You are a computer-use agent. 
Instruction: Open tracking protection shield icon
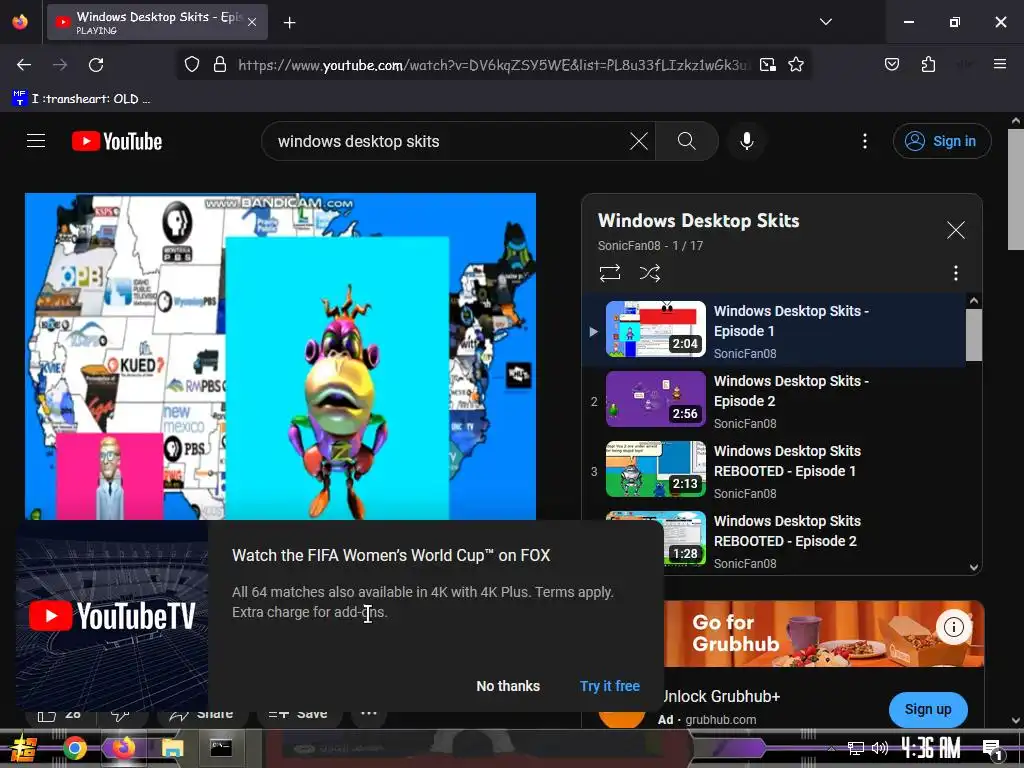click(x=191, y=65)
